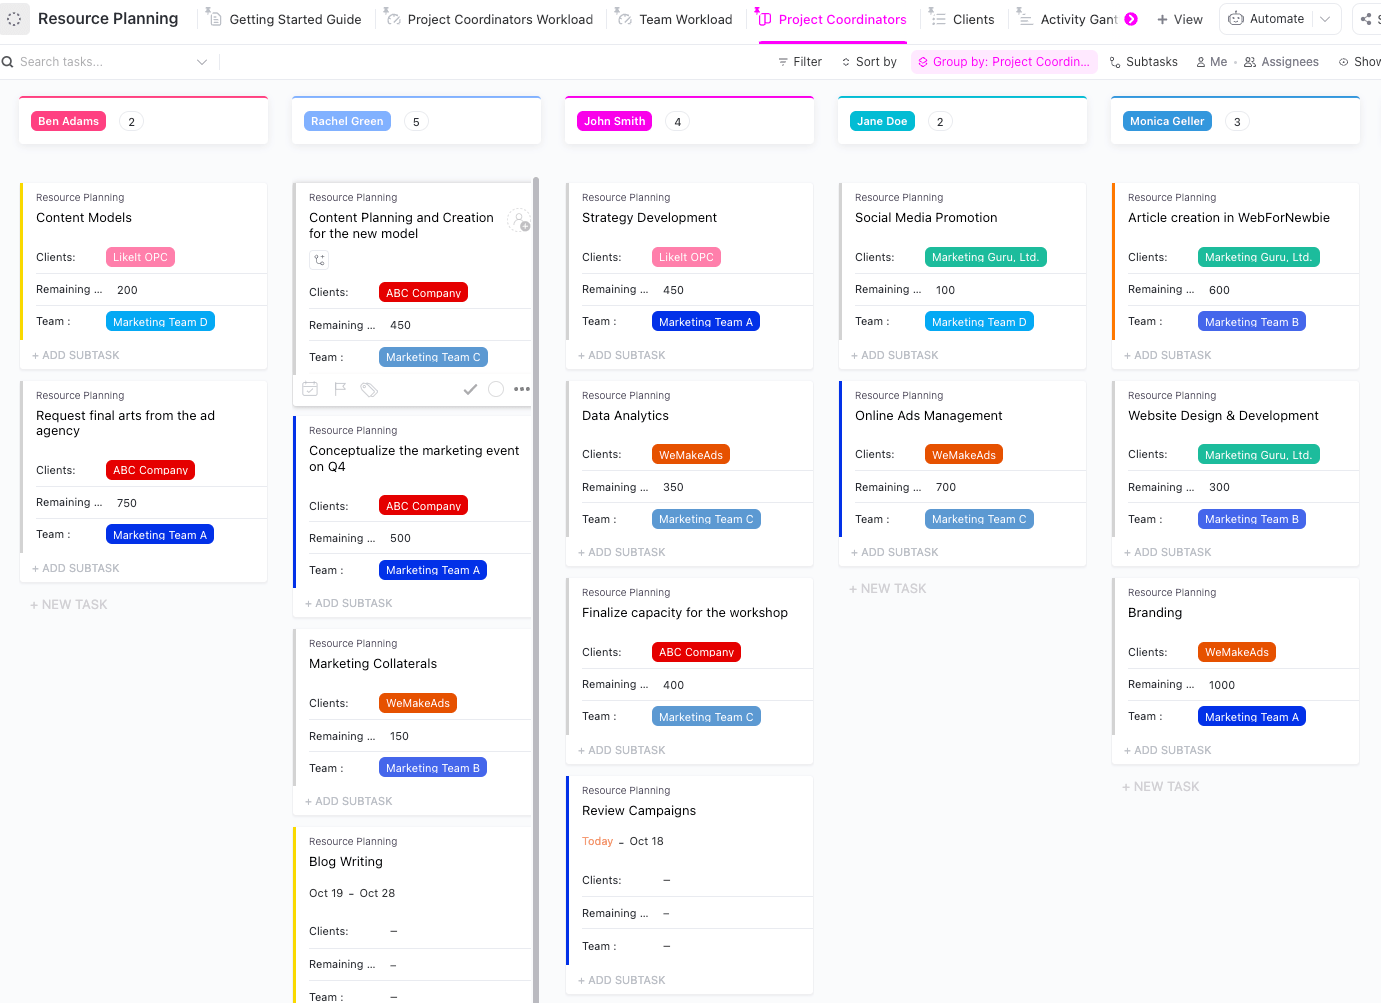Toggle the Show option in toolbar

point(1360,62)
